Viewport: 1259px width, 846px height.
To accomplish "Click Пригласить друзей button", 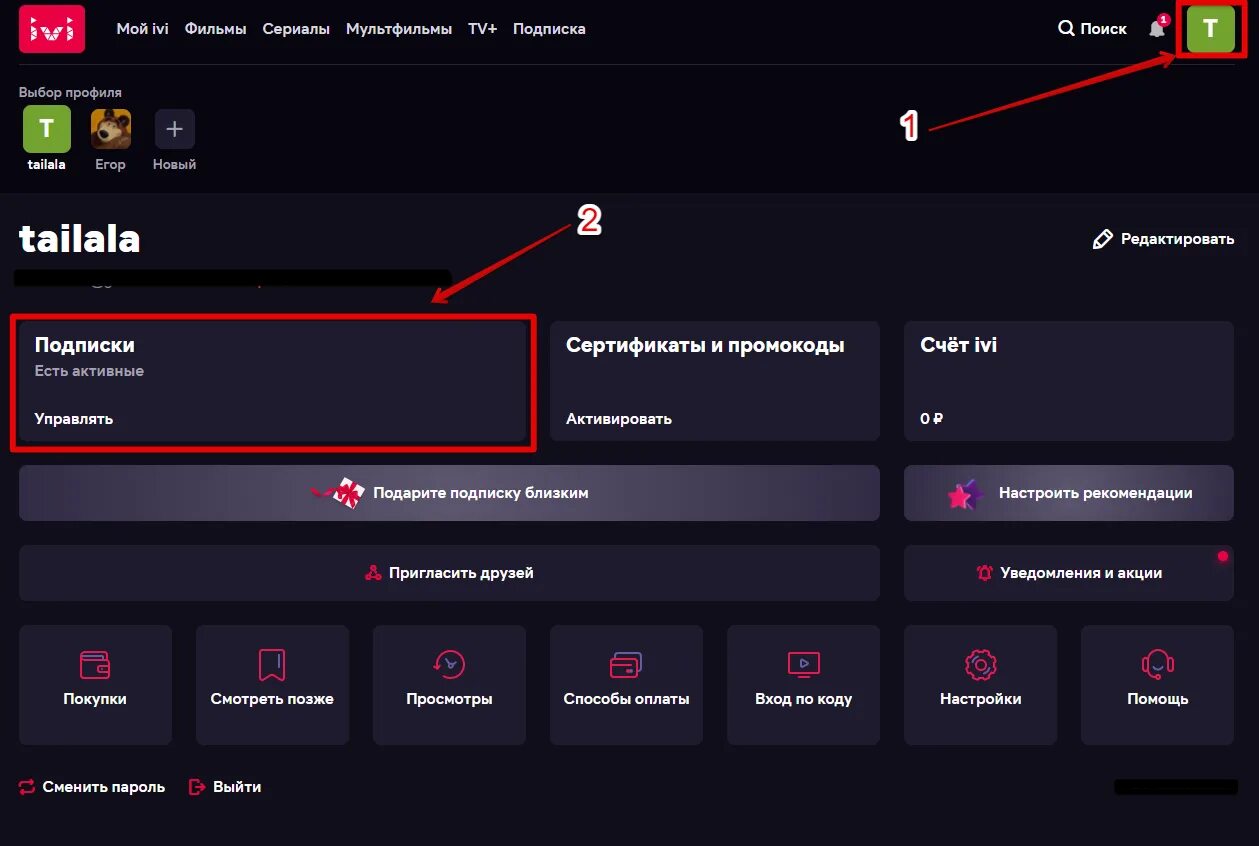I will 449,573.
